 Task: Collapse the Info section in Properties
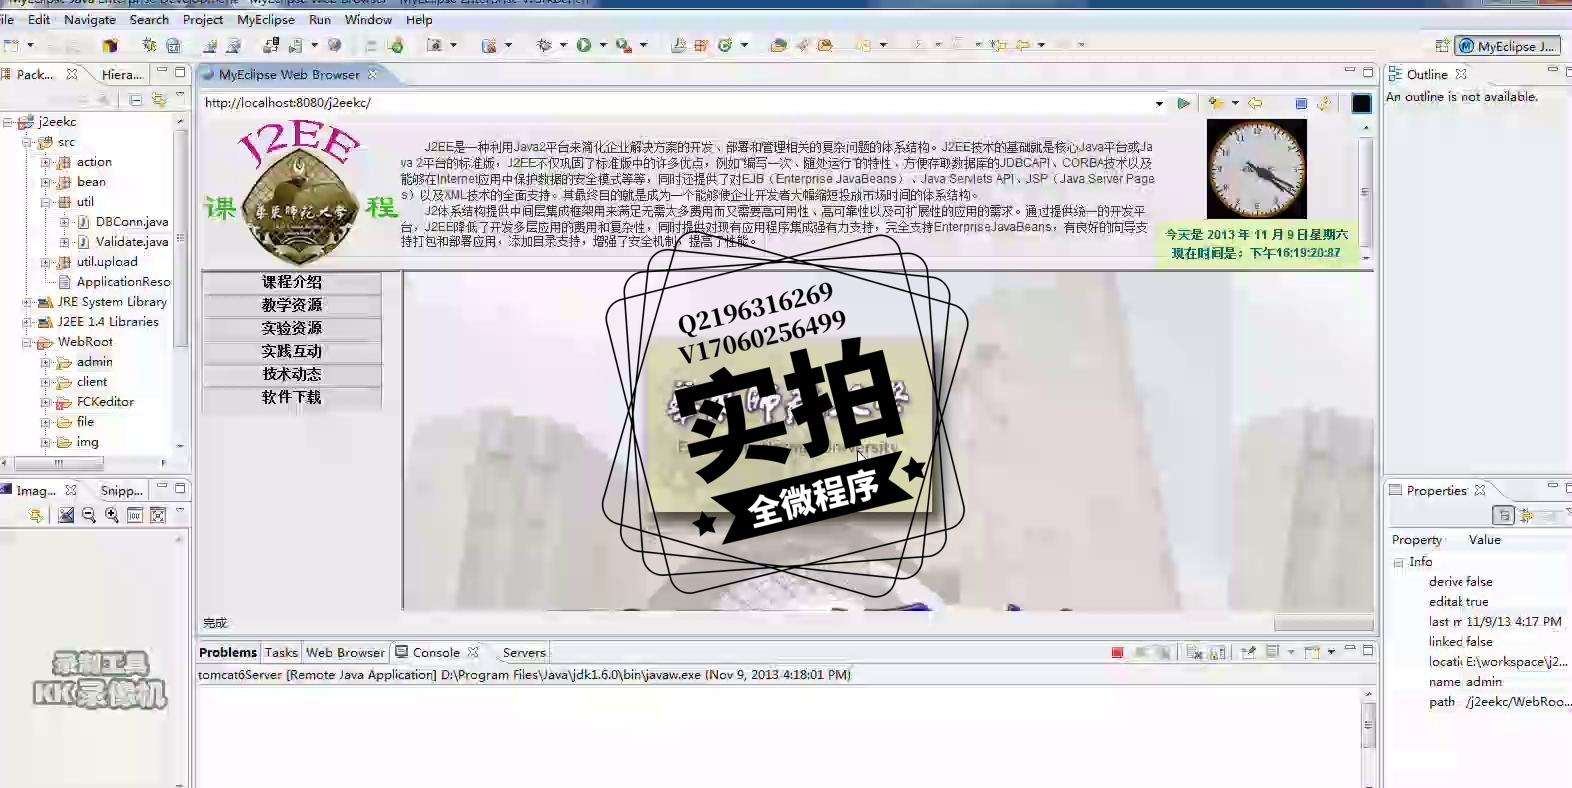[1398, 563]
